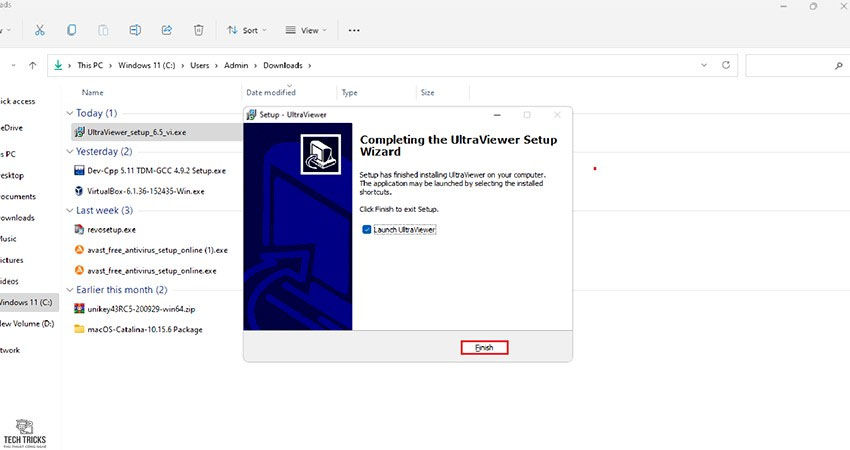Click the Share icon in toolbar

(167, 30)
